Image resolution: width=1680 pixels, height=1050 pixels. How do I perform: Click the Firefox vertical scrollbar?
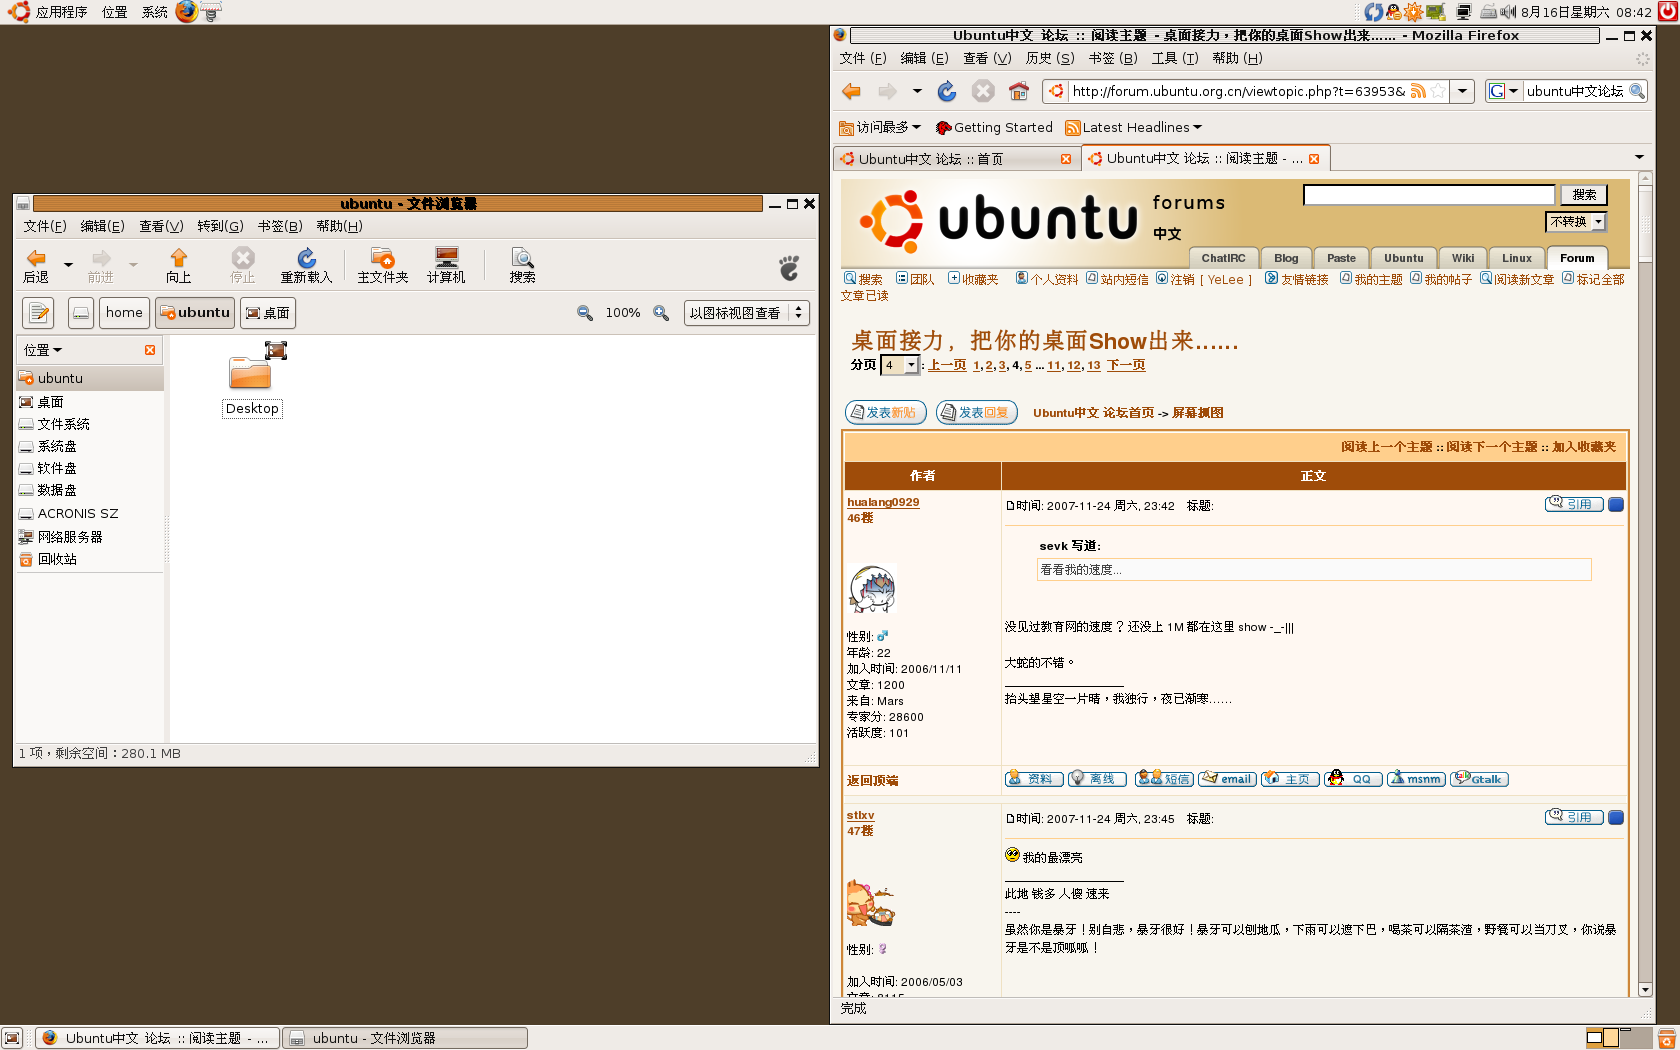click(x=1645, y=584)
